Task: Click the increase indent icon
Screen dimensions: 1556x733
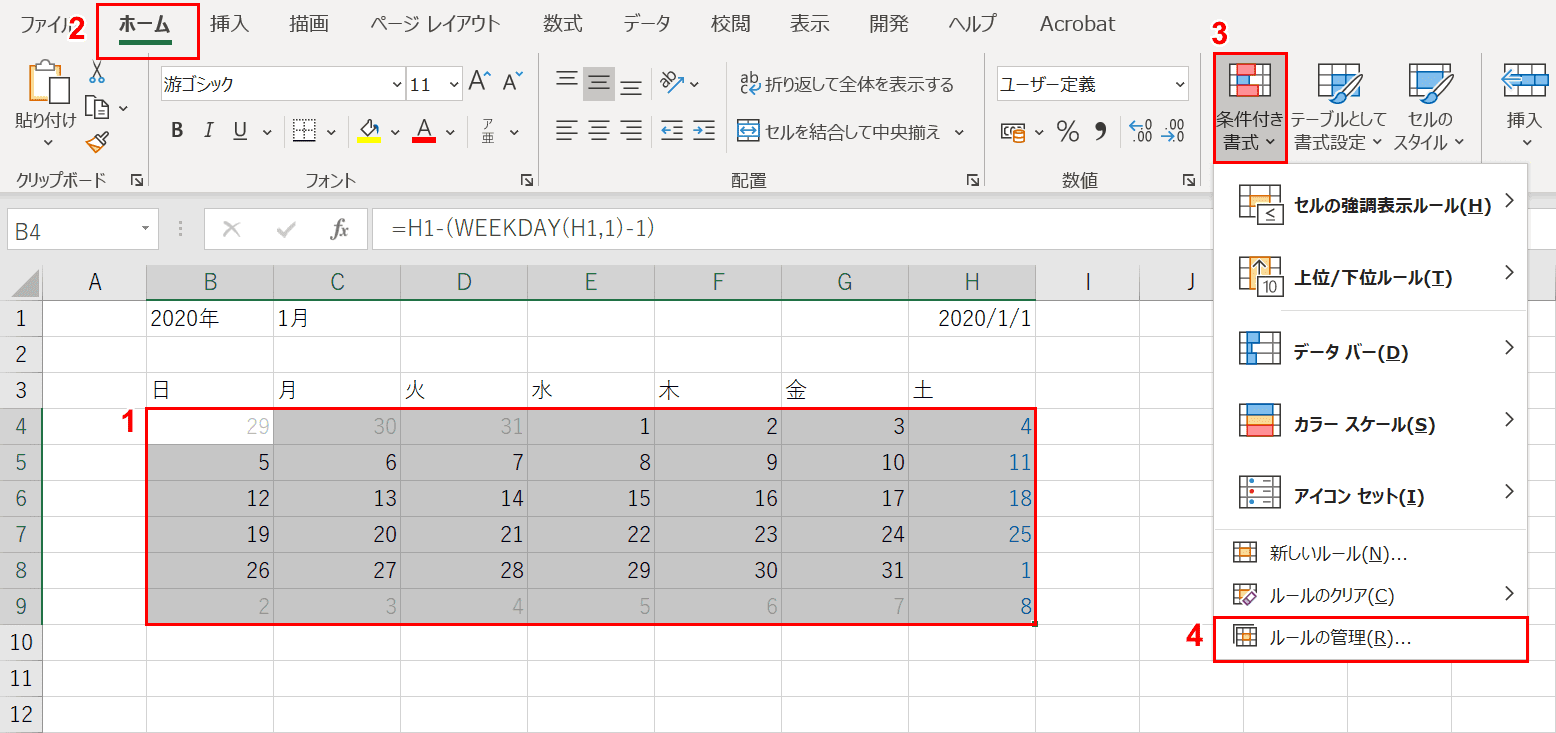Action: [x=704, y=131]
